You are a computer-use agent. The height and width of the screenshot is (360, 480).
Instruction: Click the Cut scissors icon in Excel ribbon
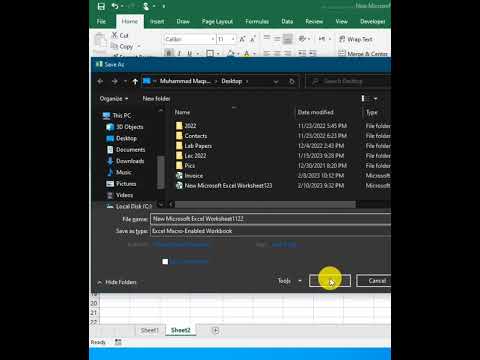pos(115,35)
